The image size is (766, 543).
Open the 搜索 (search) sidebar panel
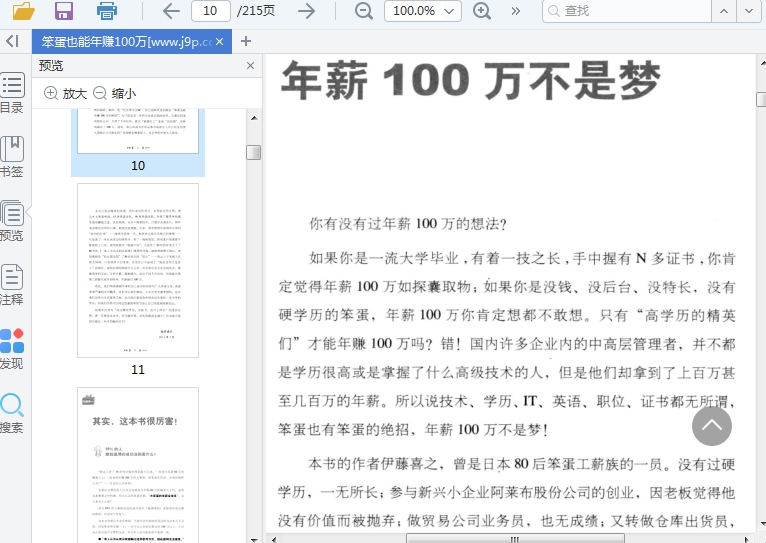coord(12,413)
